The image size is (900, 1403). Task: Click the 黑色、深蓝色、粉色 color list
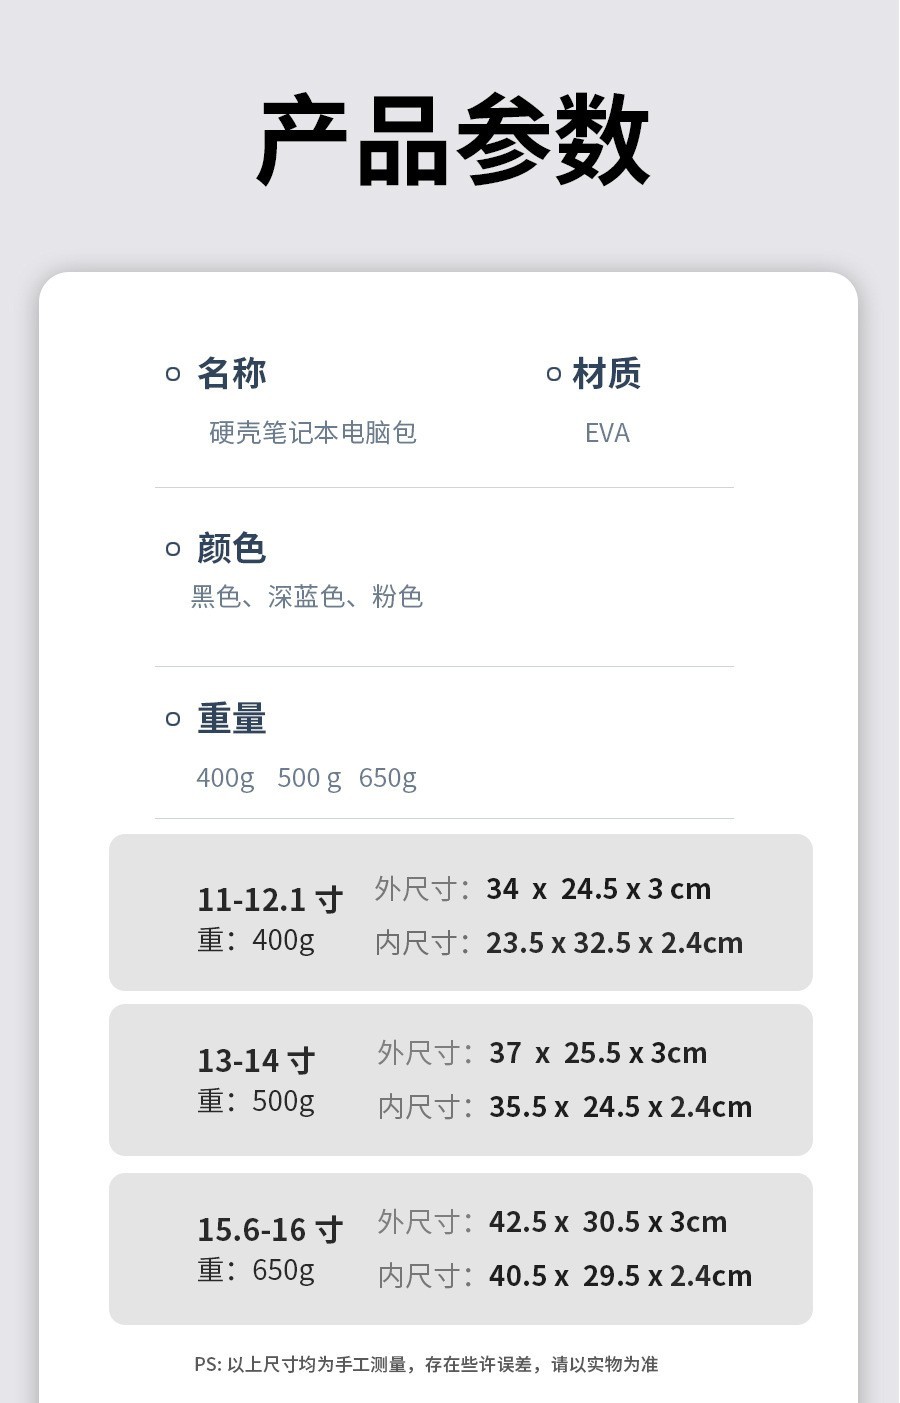pyautogui.click(x=307, y=597)
